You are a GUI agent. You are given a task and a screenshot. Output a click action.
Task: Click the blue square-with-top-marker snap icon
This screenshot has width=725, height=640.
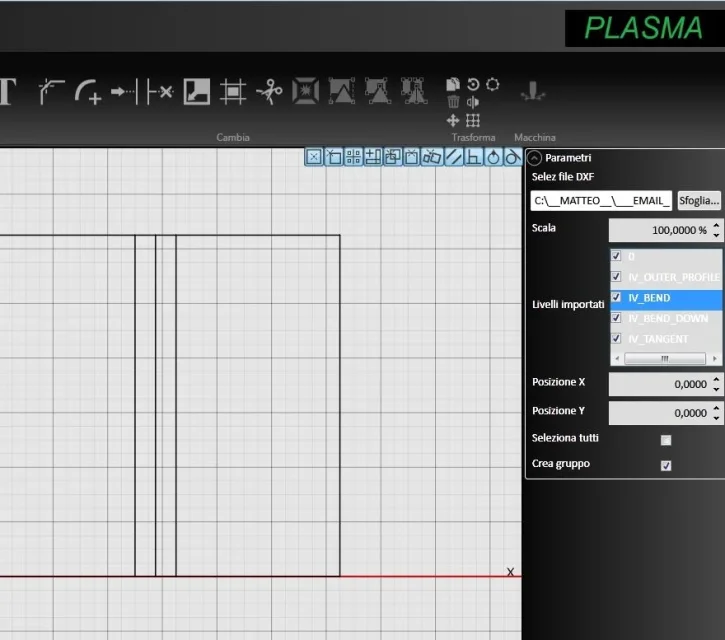click(412, 157)
